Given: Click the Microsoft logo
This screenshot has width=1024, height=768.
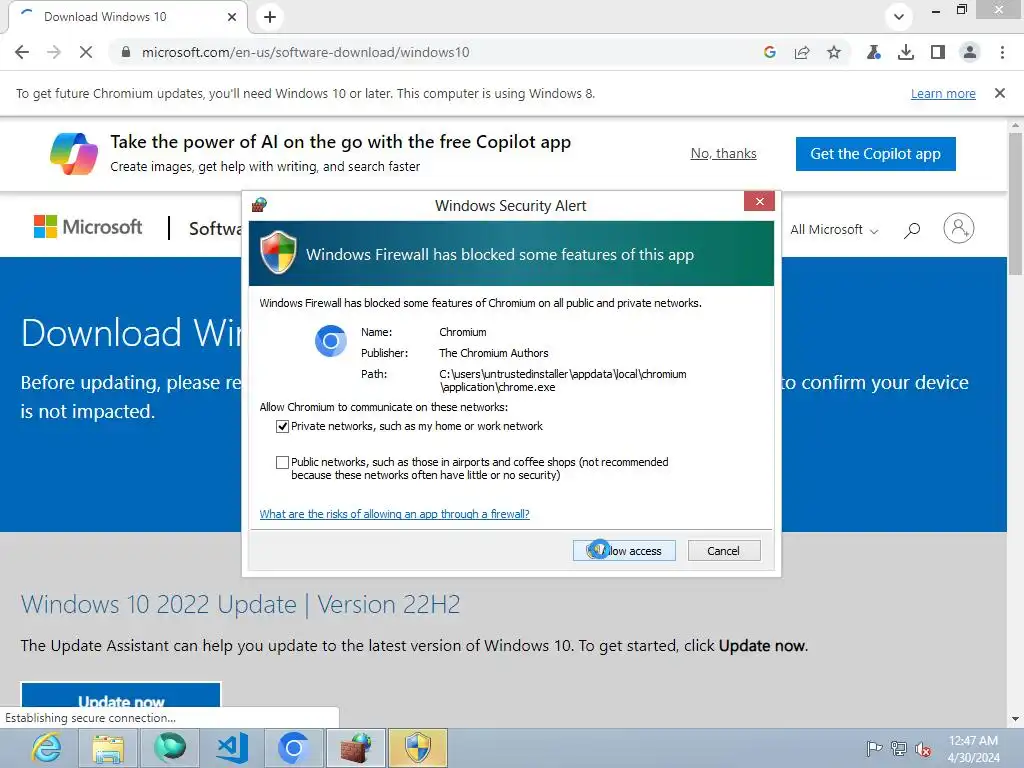Looking at the screenshot, I should (88, 227).
